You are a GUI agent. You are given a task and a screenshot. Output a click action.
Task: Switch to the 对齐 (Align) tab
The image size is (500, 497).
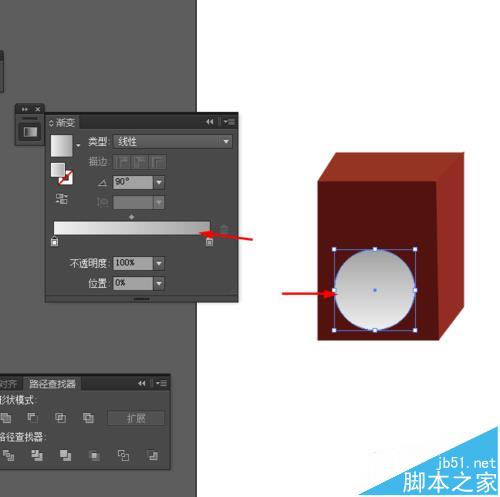coord(9,384)
